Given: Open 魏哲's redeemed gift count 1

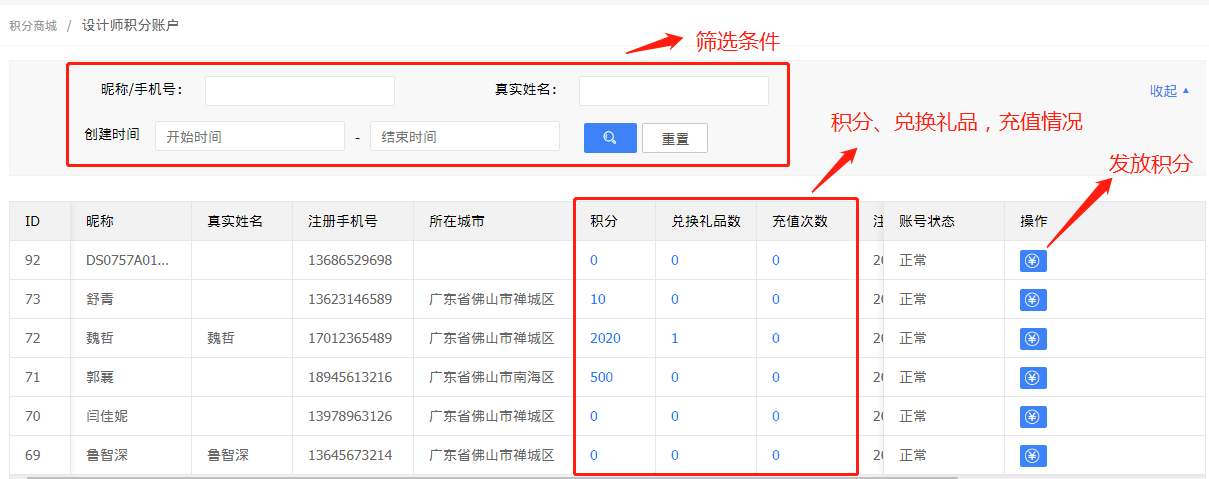Looking at the screenshot, I should pos(675,339).
